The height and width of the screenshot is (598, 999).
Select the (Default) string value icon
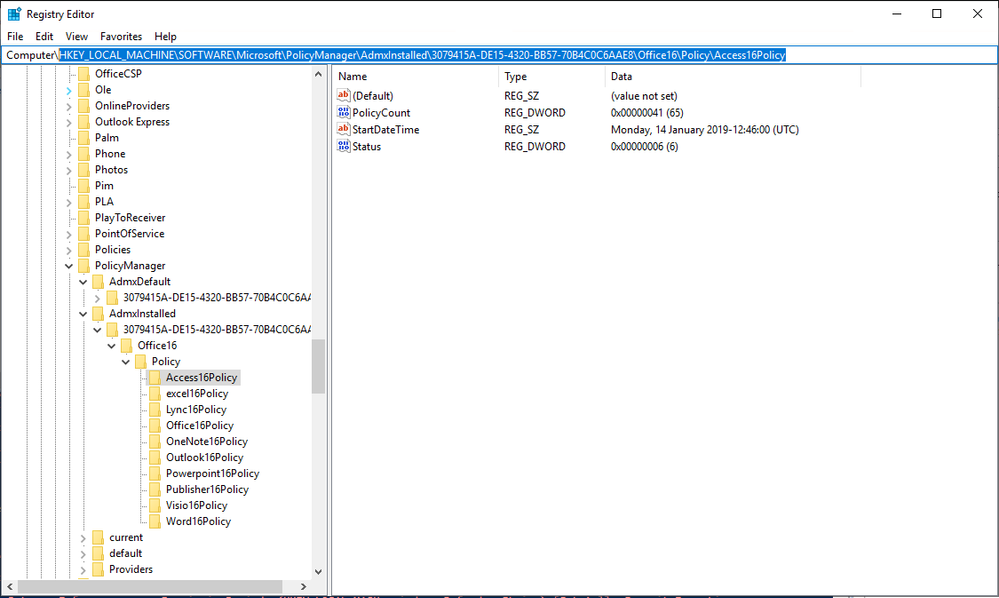click(343, 96)
